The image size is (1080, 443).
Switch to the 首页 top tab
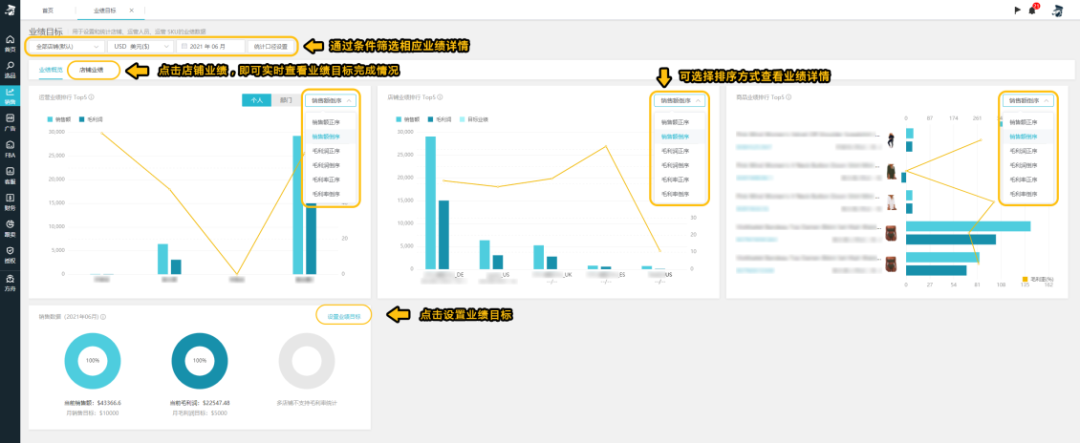47,10
